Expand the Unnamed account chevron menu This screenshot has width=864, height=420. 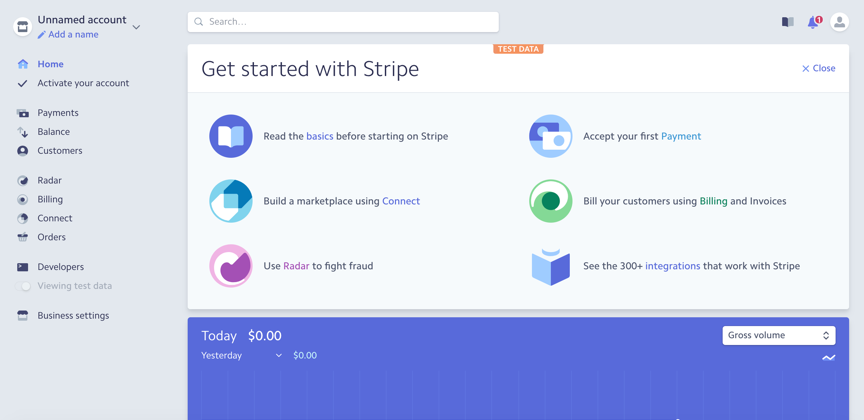tap(137, 26)
